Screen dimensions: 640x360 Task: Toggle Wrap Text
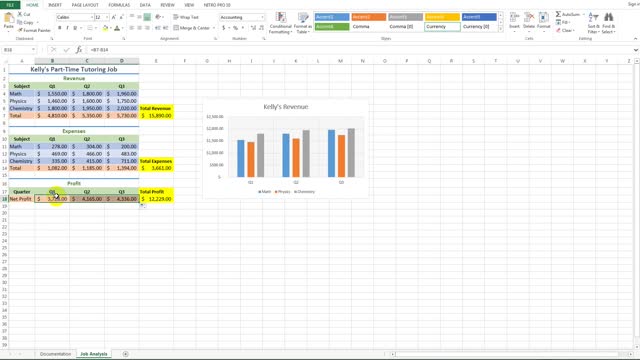(186, 17)
